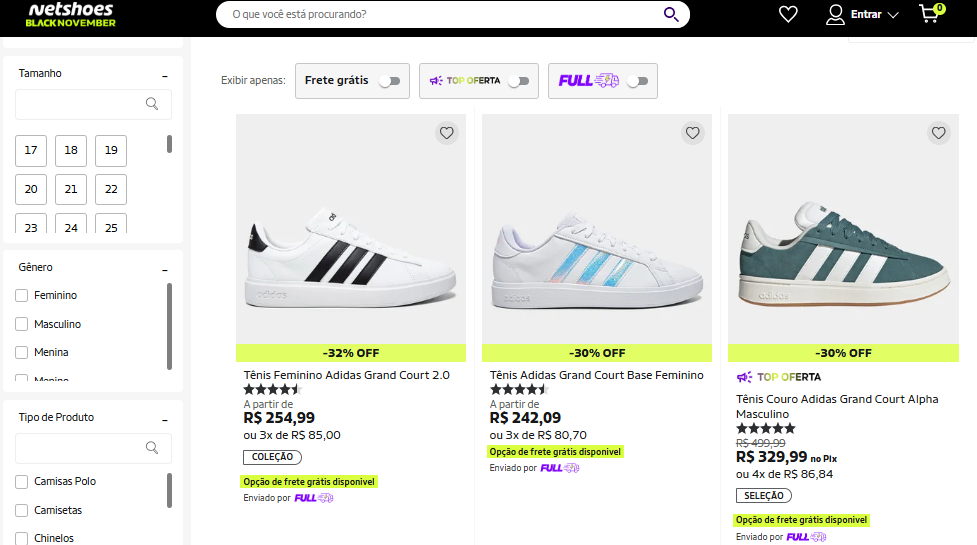Open the shopping cart icon
This screenshot has height=545, width=977.
pyautogui.click(x=930, y=14)
